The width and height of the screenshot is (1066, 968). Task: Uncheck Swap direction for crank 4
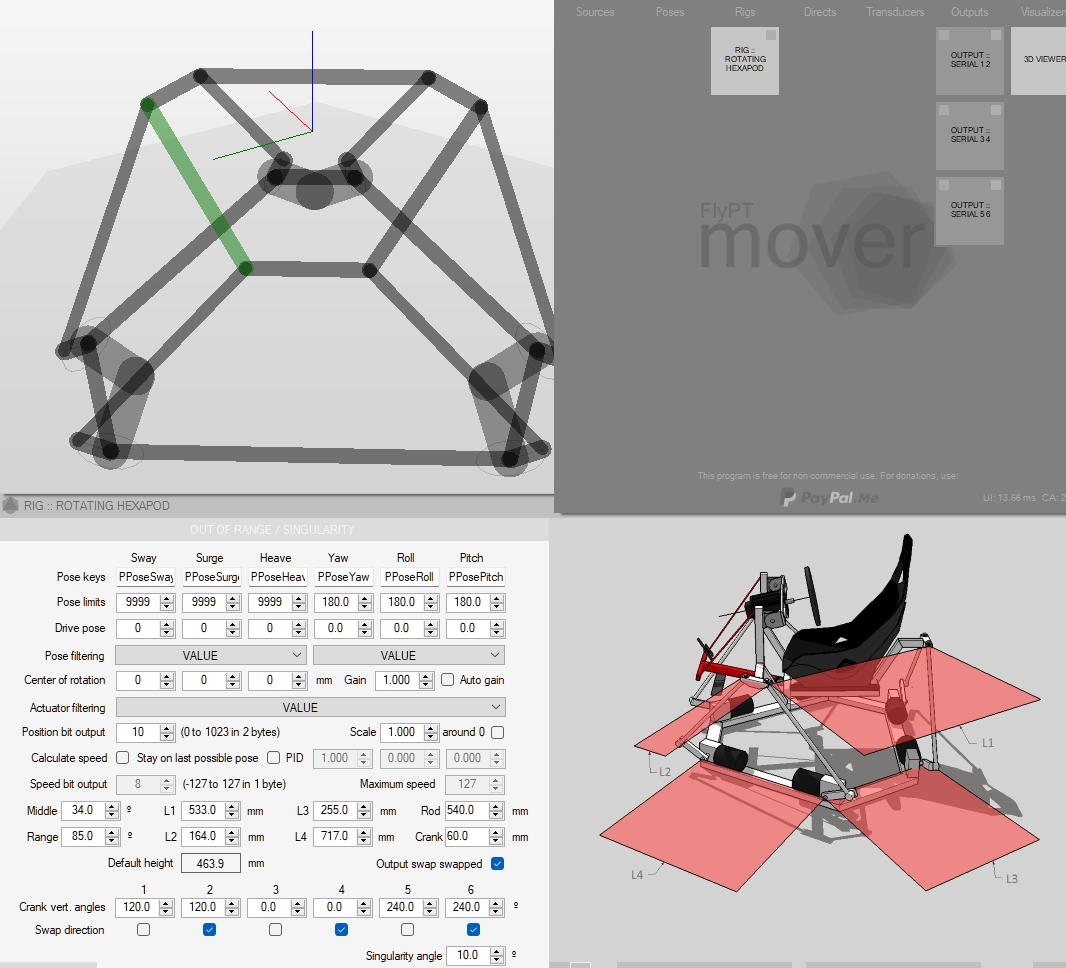[341, 929]
